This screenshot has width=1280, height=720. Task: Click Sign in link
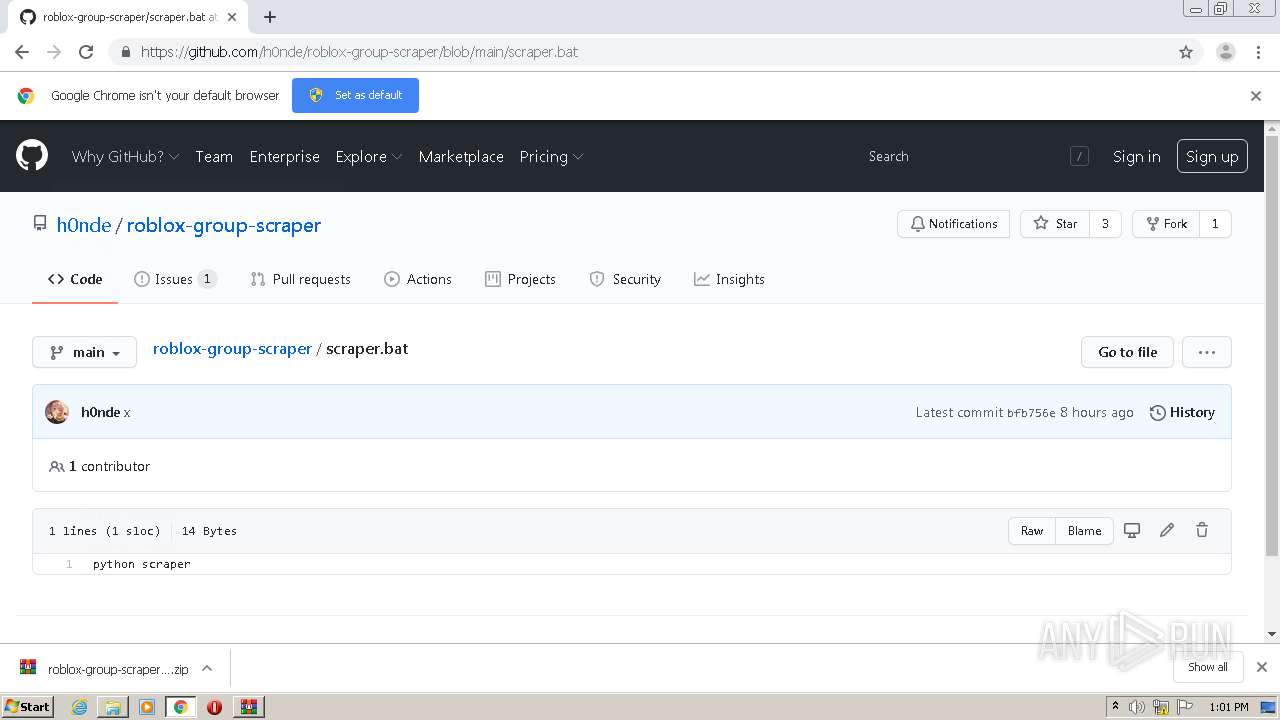(x=1137, y=156)
